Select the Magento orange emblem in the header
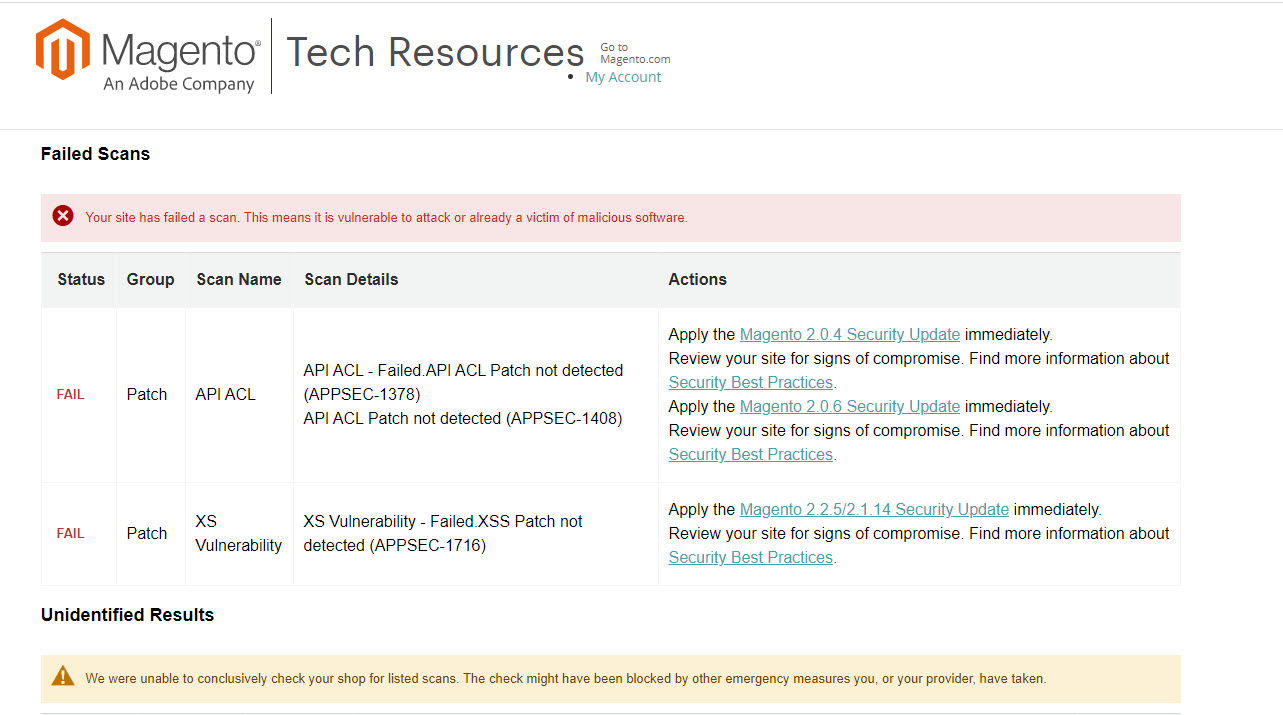This screenshot has width=1283, height=715. coord(60,48)
